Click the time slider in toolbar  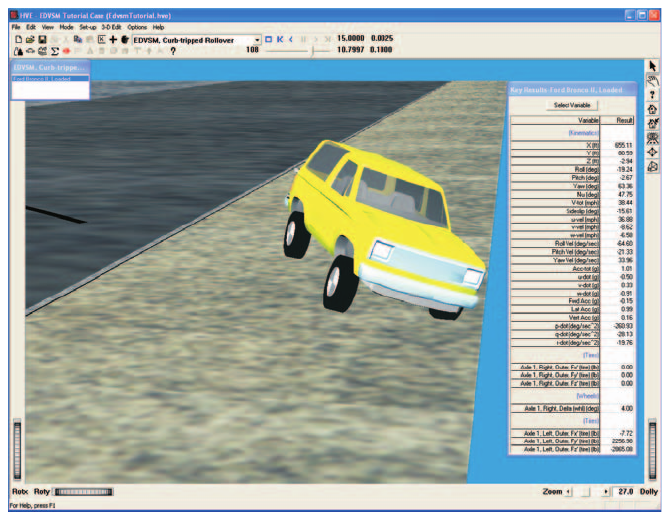[x=297, y=51]
